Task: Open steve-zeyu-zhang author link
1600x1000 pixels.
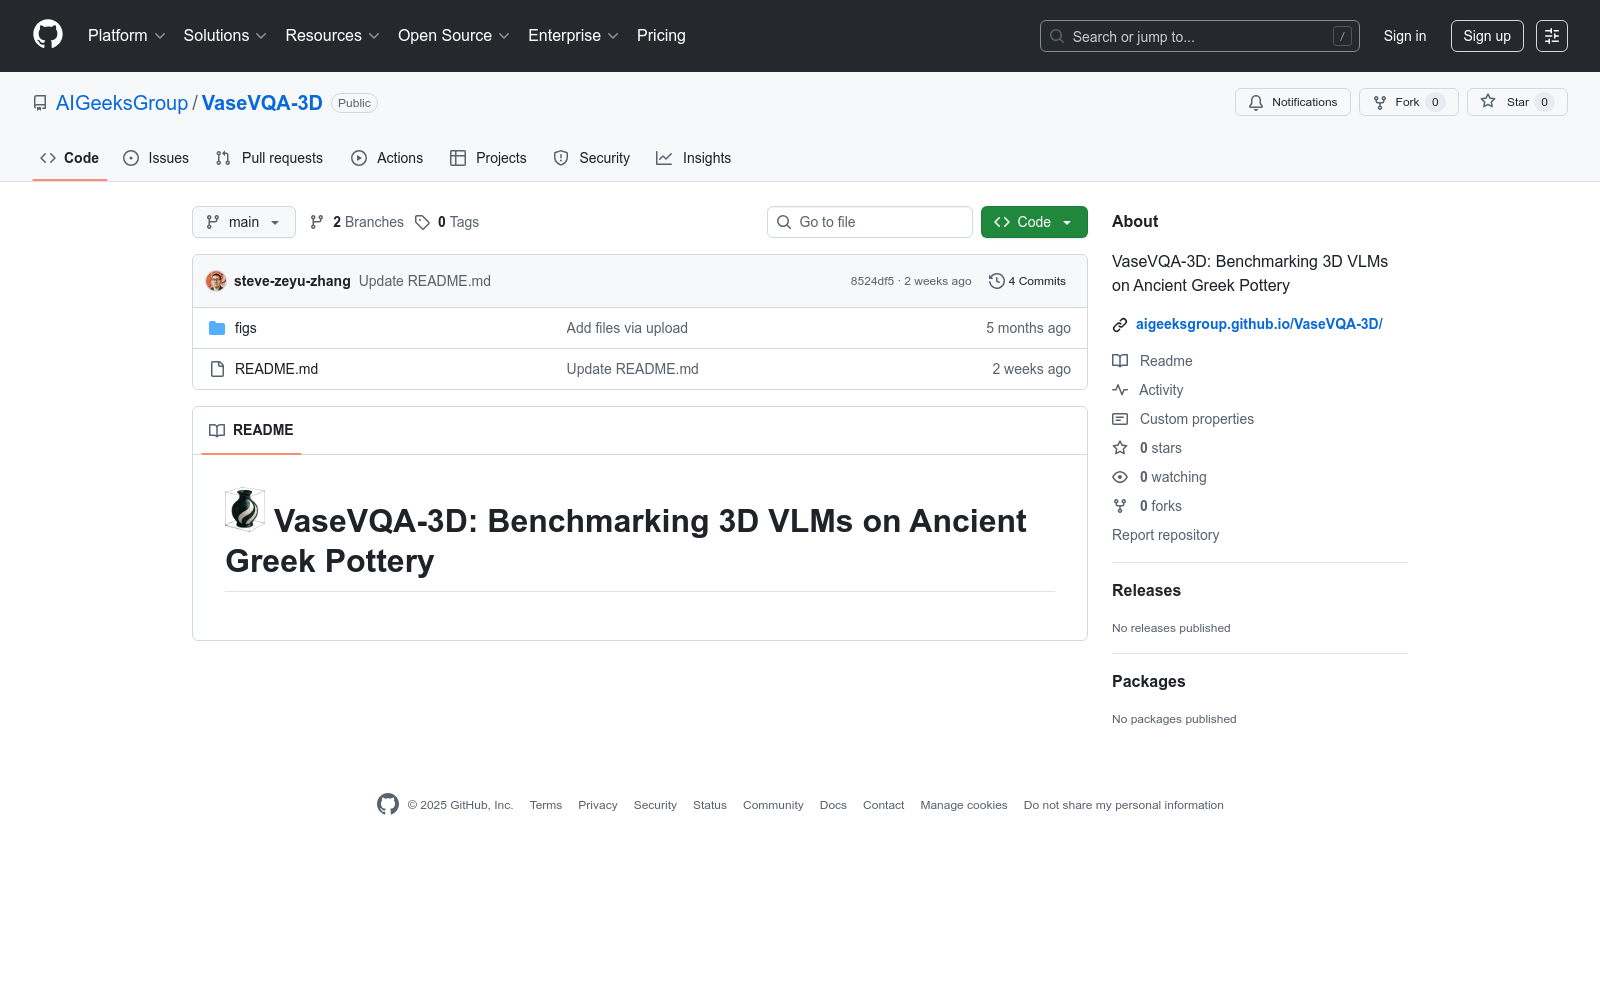Action: tap(292, 281)
